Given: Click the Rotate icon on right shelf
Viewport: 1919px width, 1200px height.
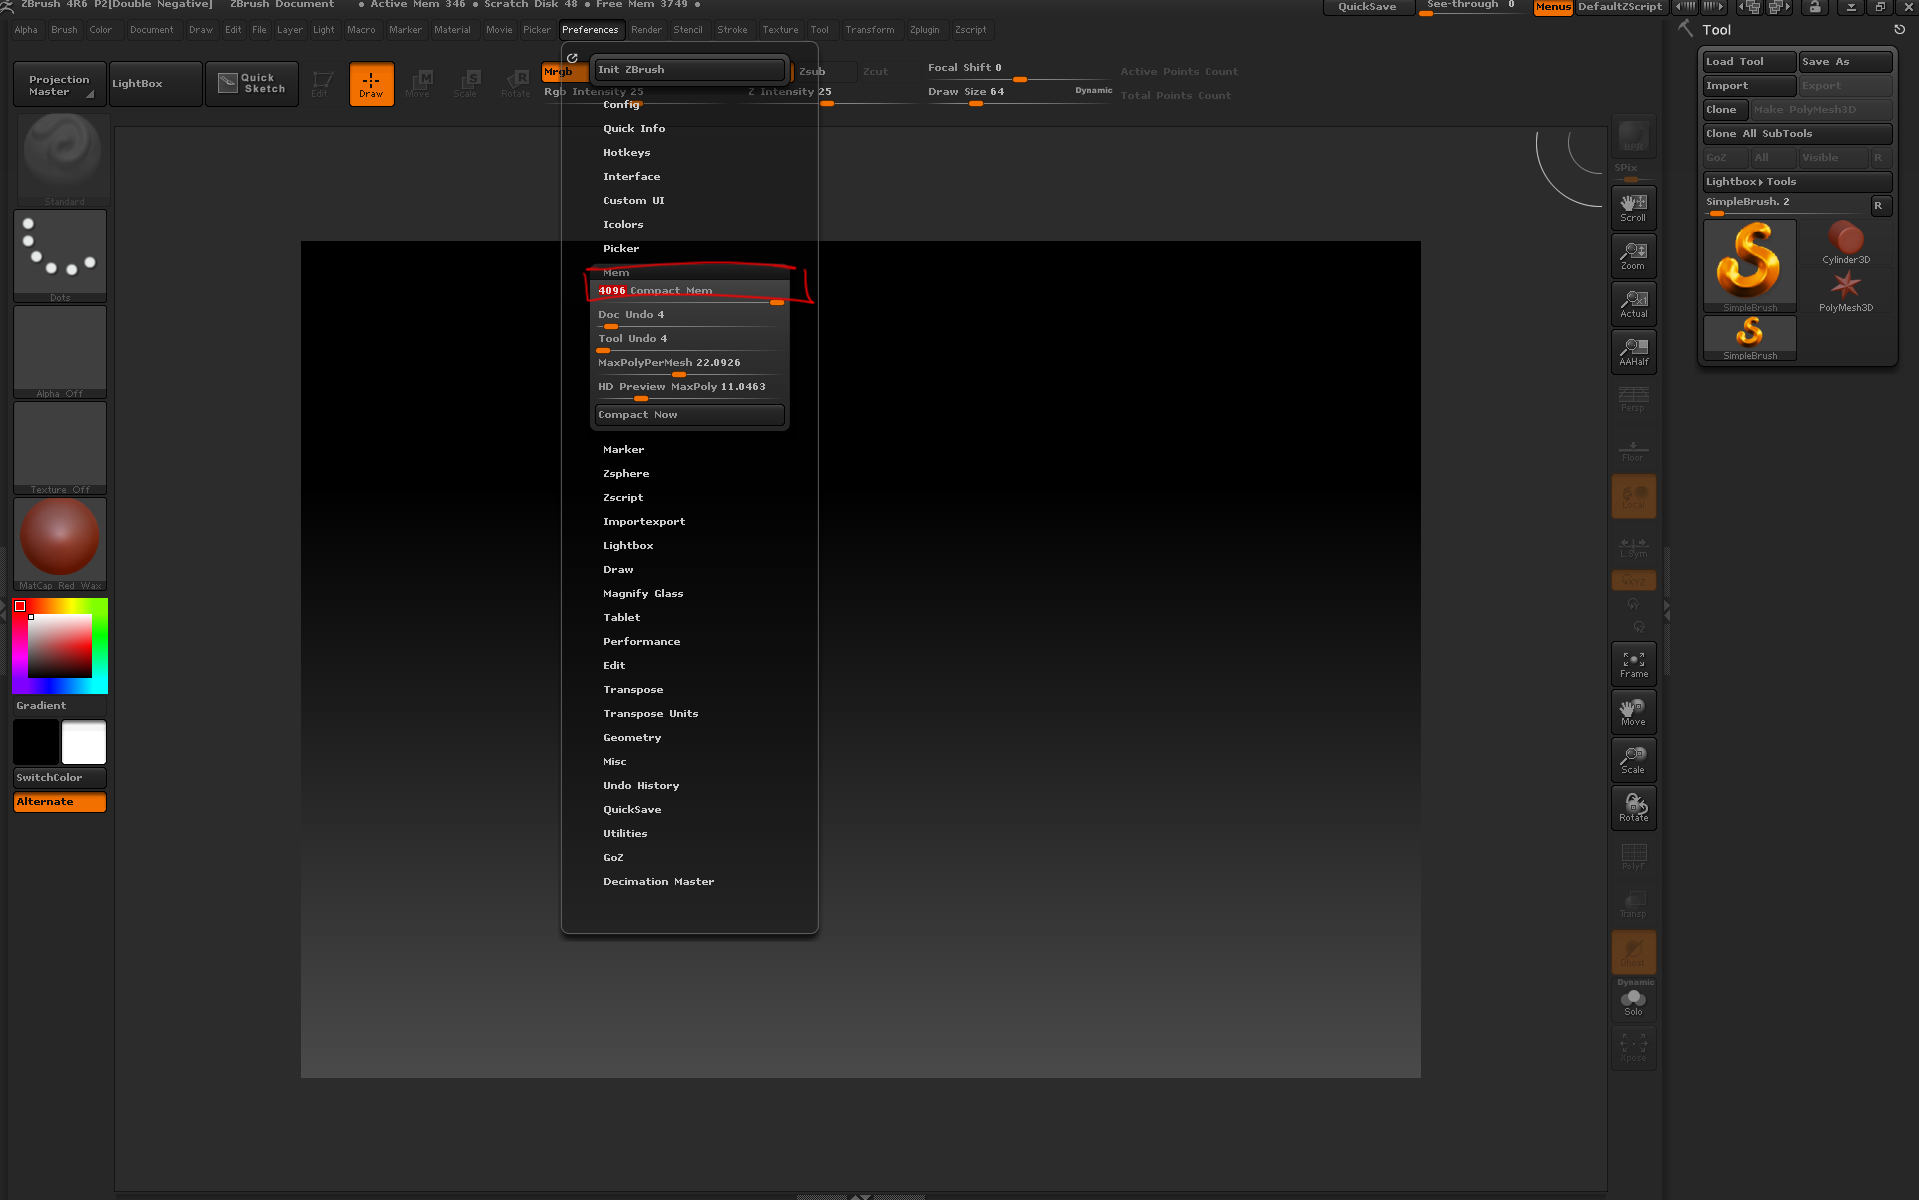Looking at the screenshot, I should tap(1633, 808).
